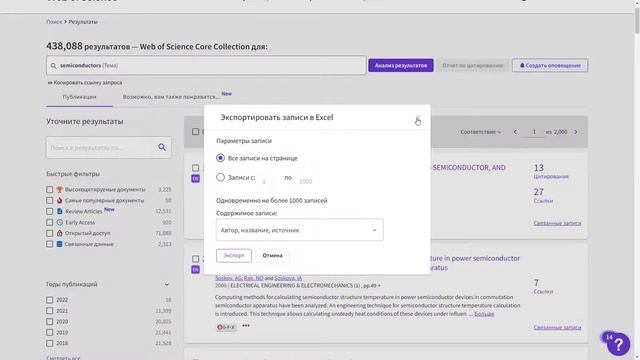Click the 'Поиск' breadcrumb link
640x360 pixels.
point(54,22)
